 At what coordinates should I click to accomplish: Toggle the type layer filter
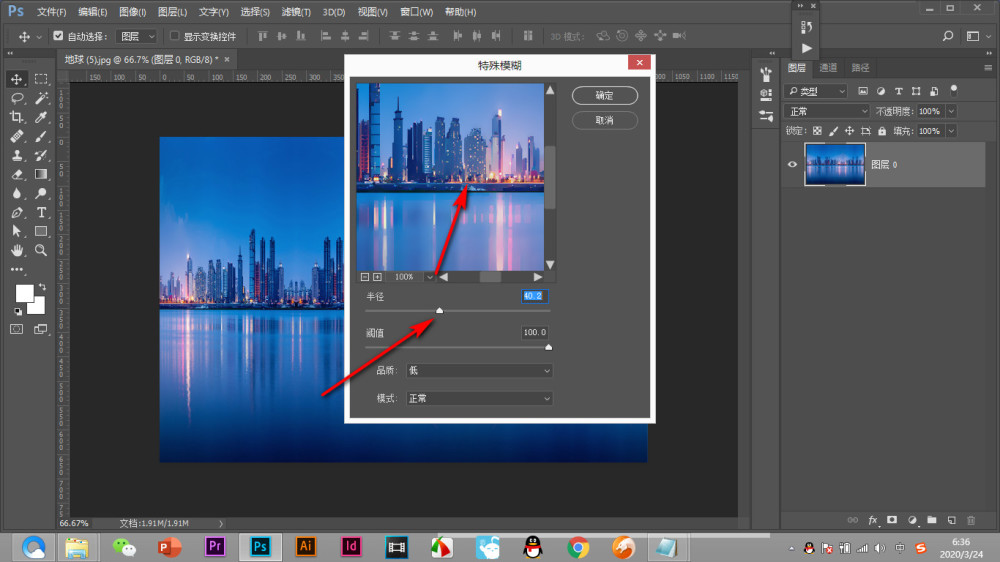coord(899,91)
